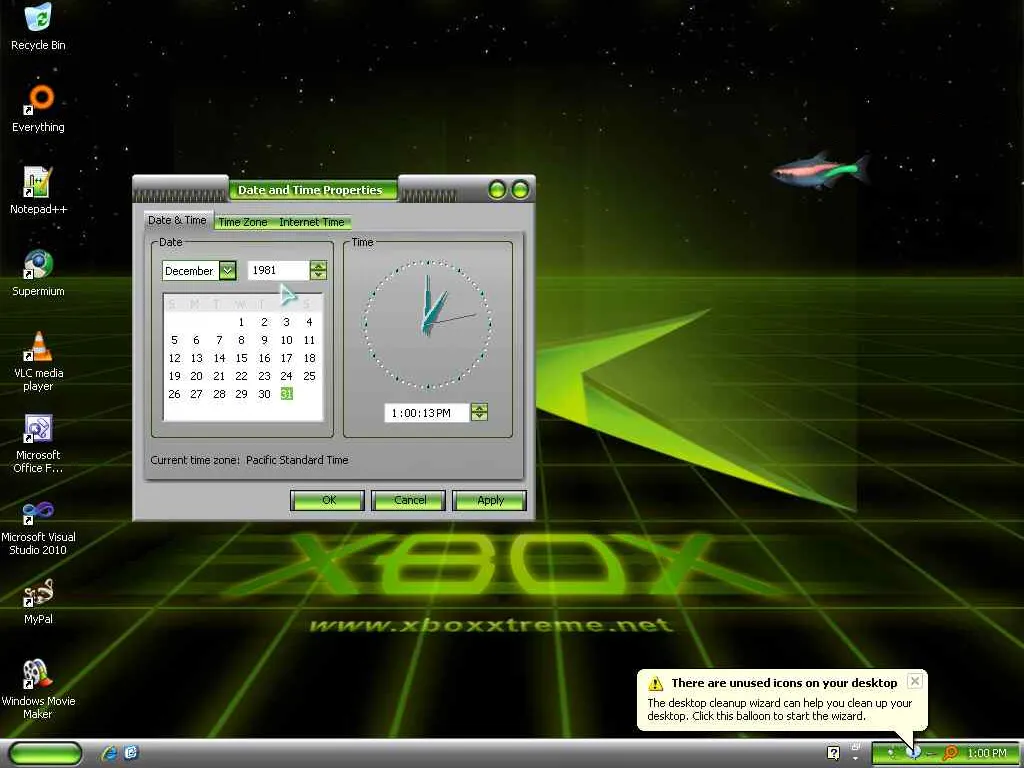Open the Recycle Bin desktop icon
The image size is (1024, 768).
(38, 26)
